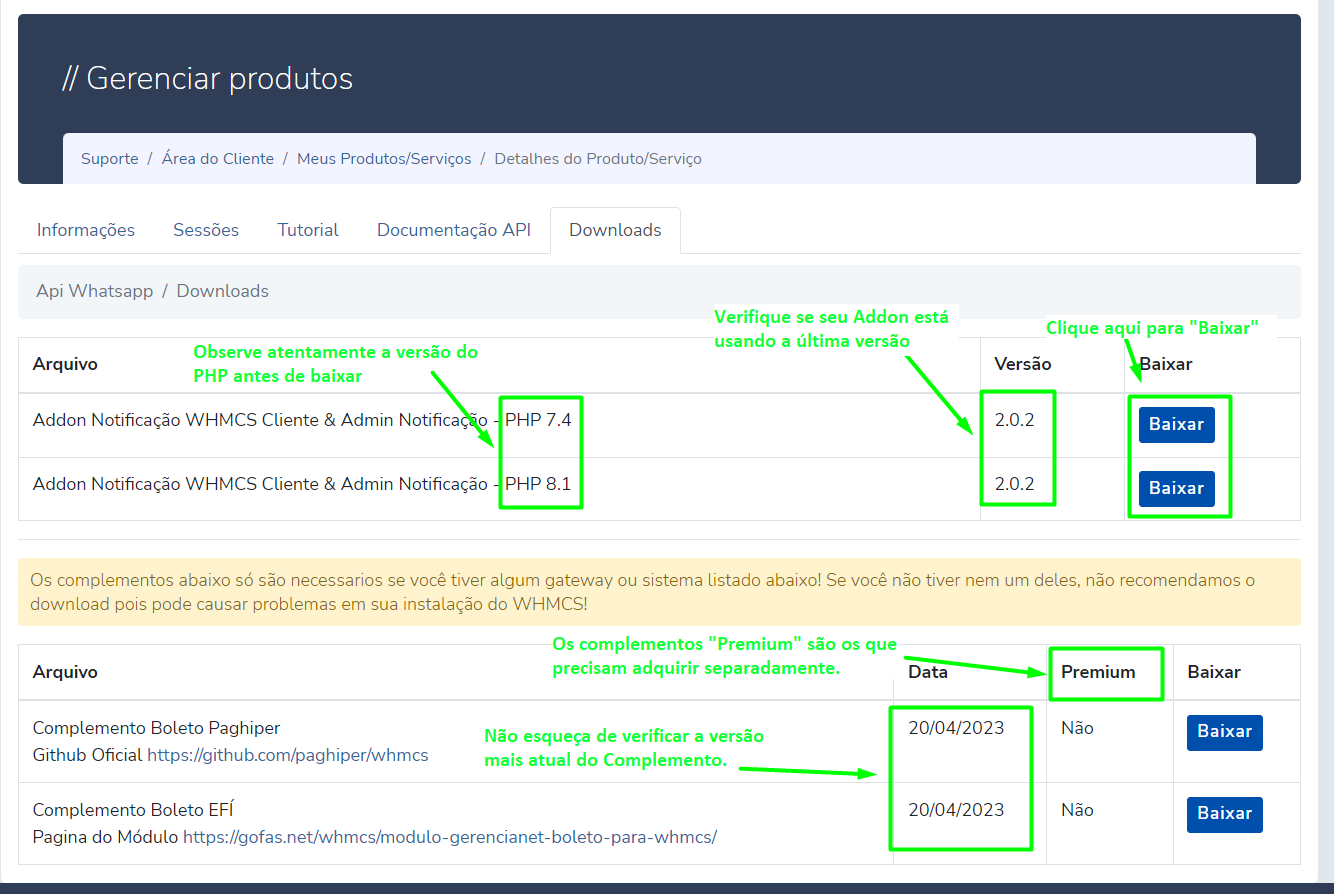This screenshot has width=1334, height=894.
Task: Click the yellow complementos warning notice
Action: [x=659, y=592]
